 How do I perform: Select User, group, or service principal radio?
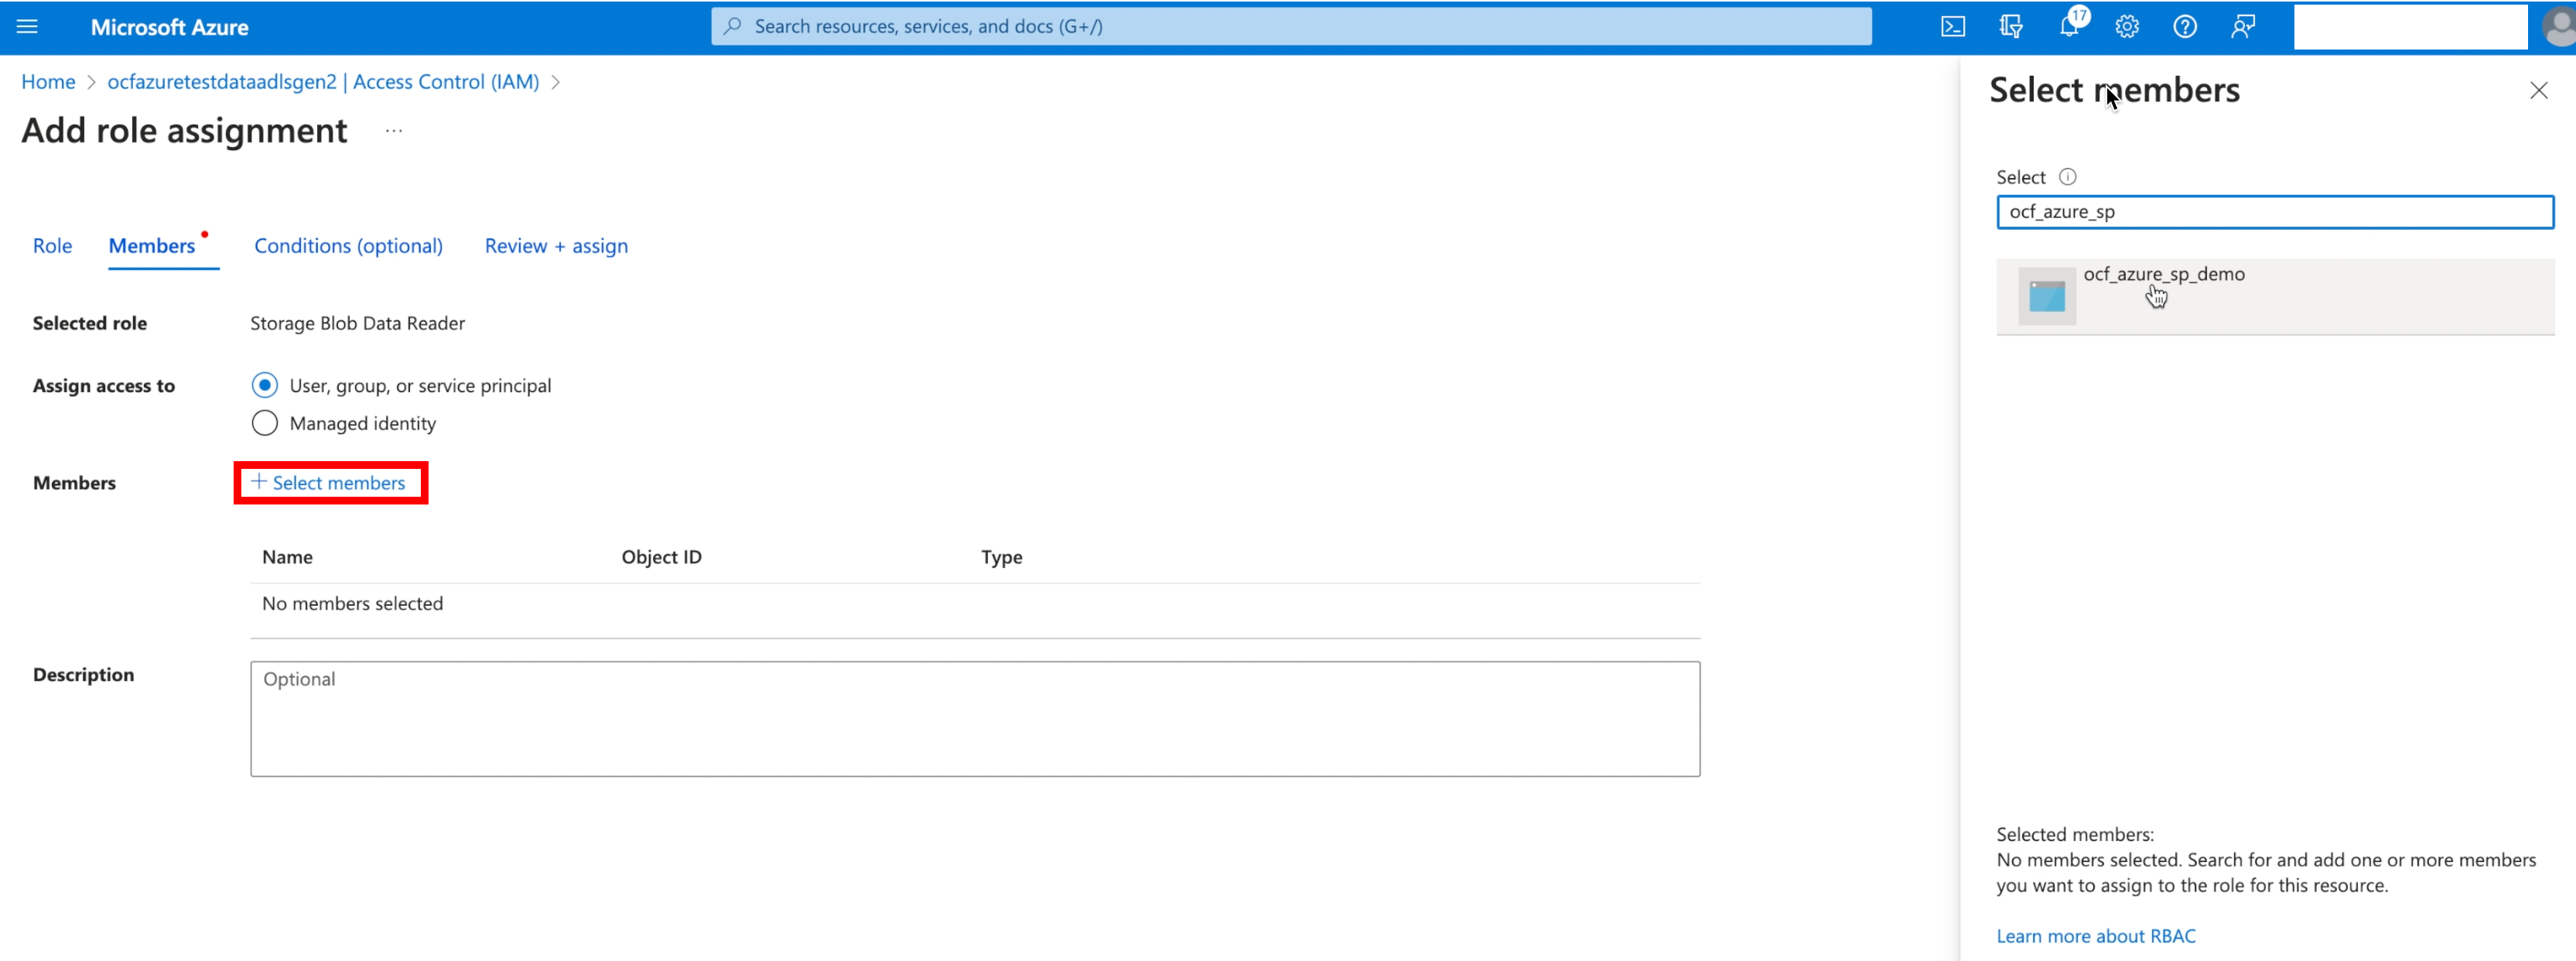tap(264, 385)
